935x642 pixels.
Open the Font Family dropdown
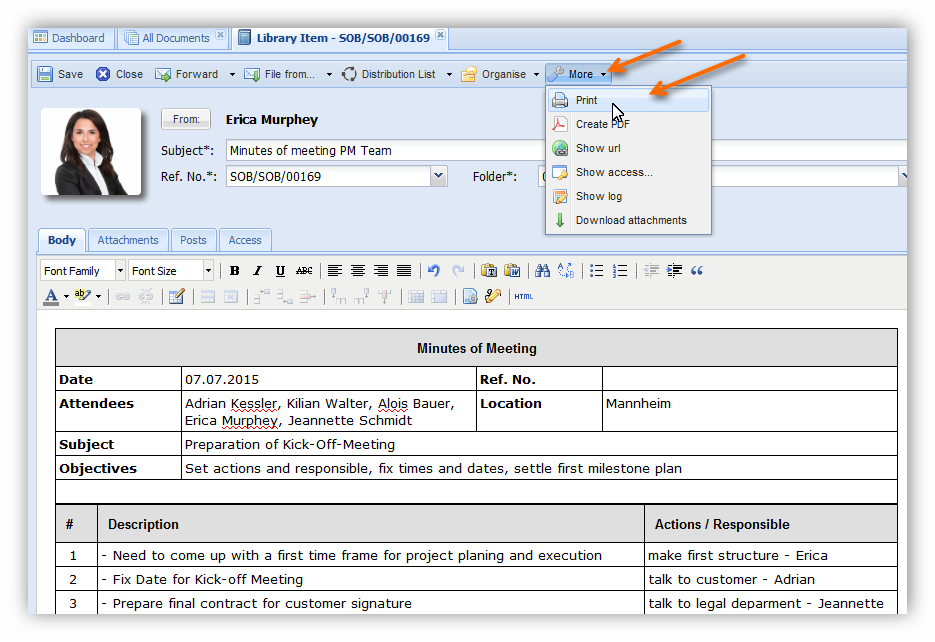coord(120,271)
